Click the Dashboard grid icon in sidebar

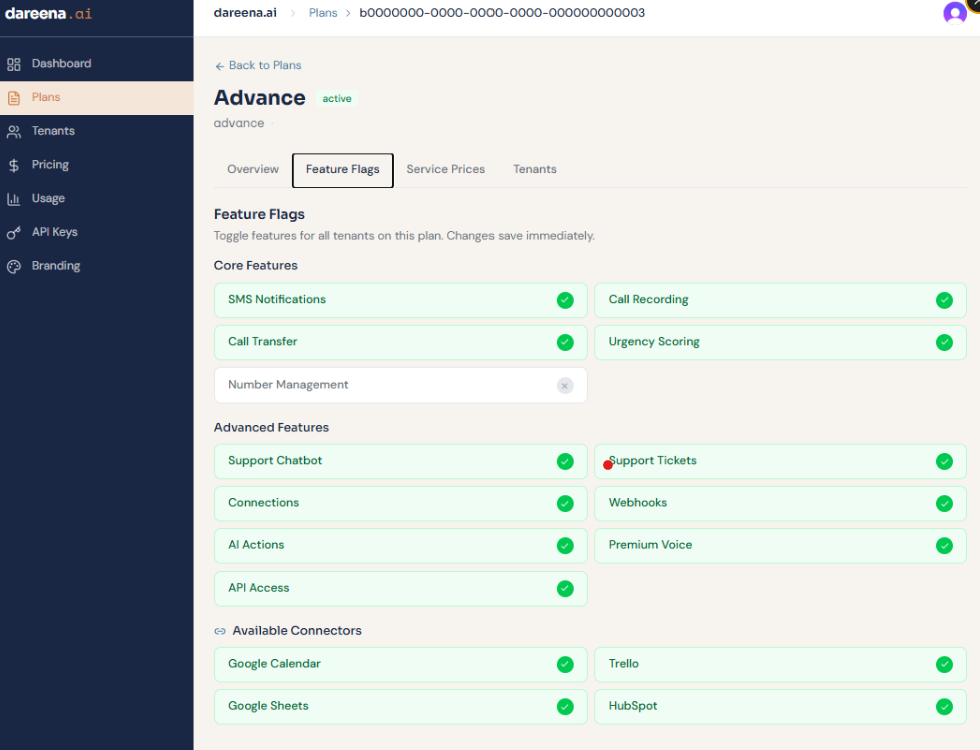[x=14, y=64]
